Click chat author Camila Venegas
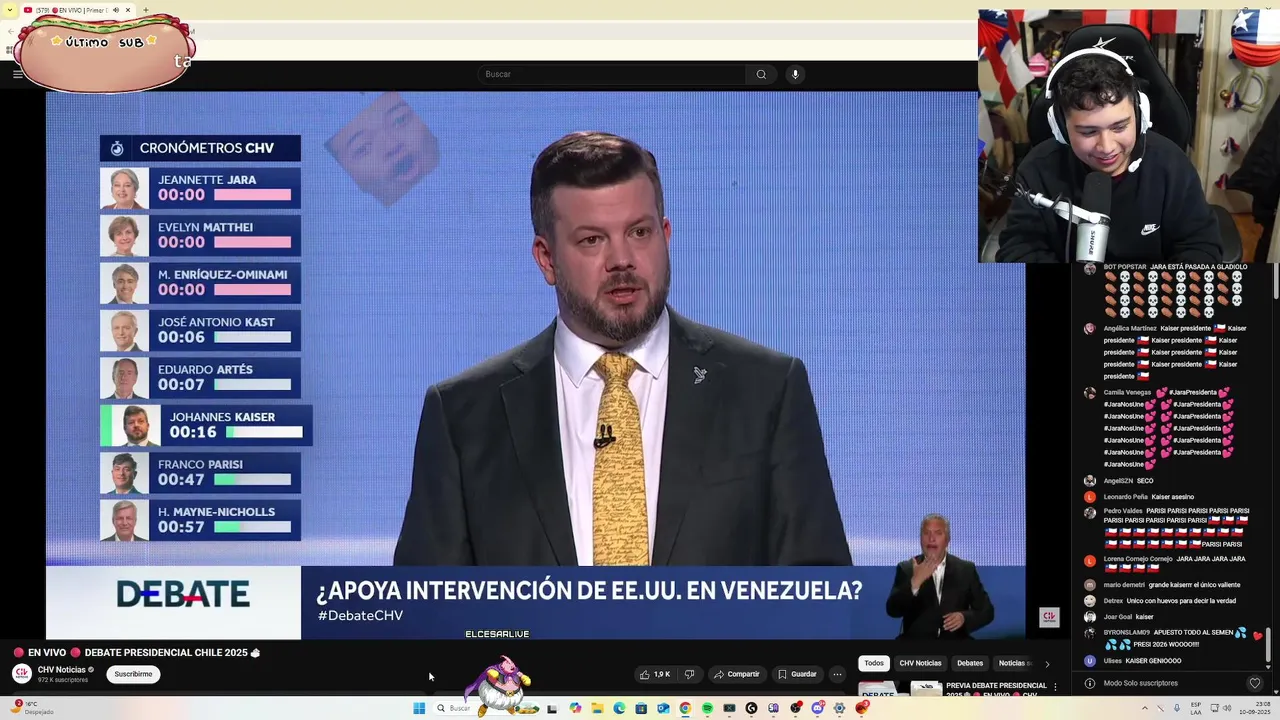This screenshot has height=720, width=1280. (x=1127, y=392)
